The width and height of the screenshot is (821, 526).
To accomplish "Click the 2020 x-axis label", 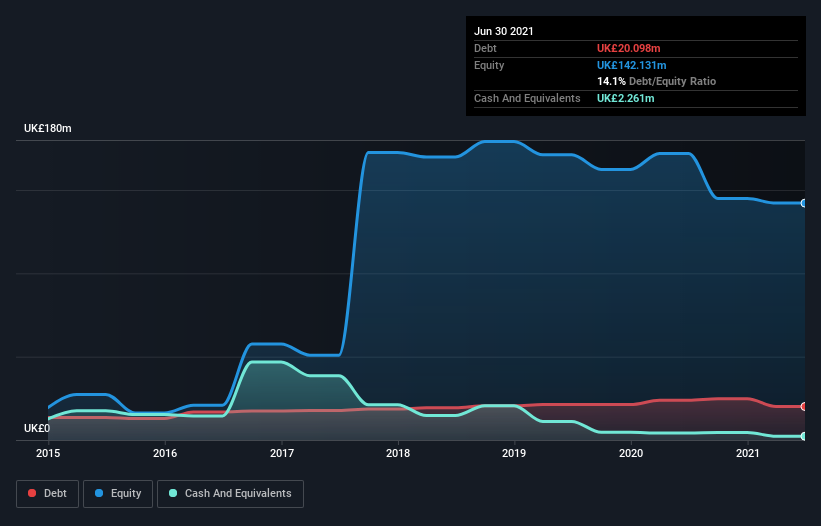I will [631, 453].
